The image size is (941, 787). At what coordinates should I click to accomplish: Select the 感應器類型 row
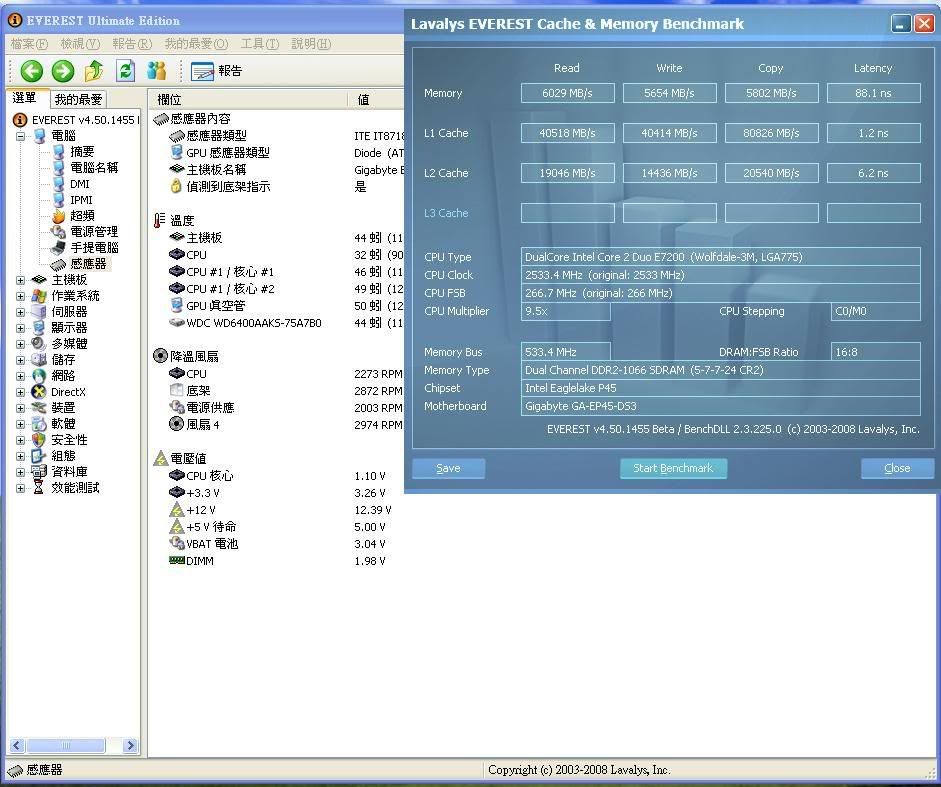pos(216,136)
